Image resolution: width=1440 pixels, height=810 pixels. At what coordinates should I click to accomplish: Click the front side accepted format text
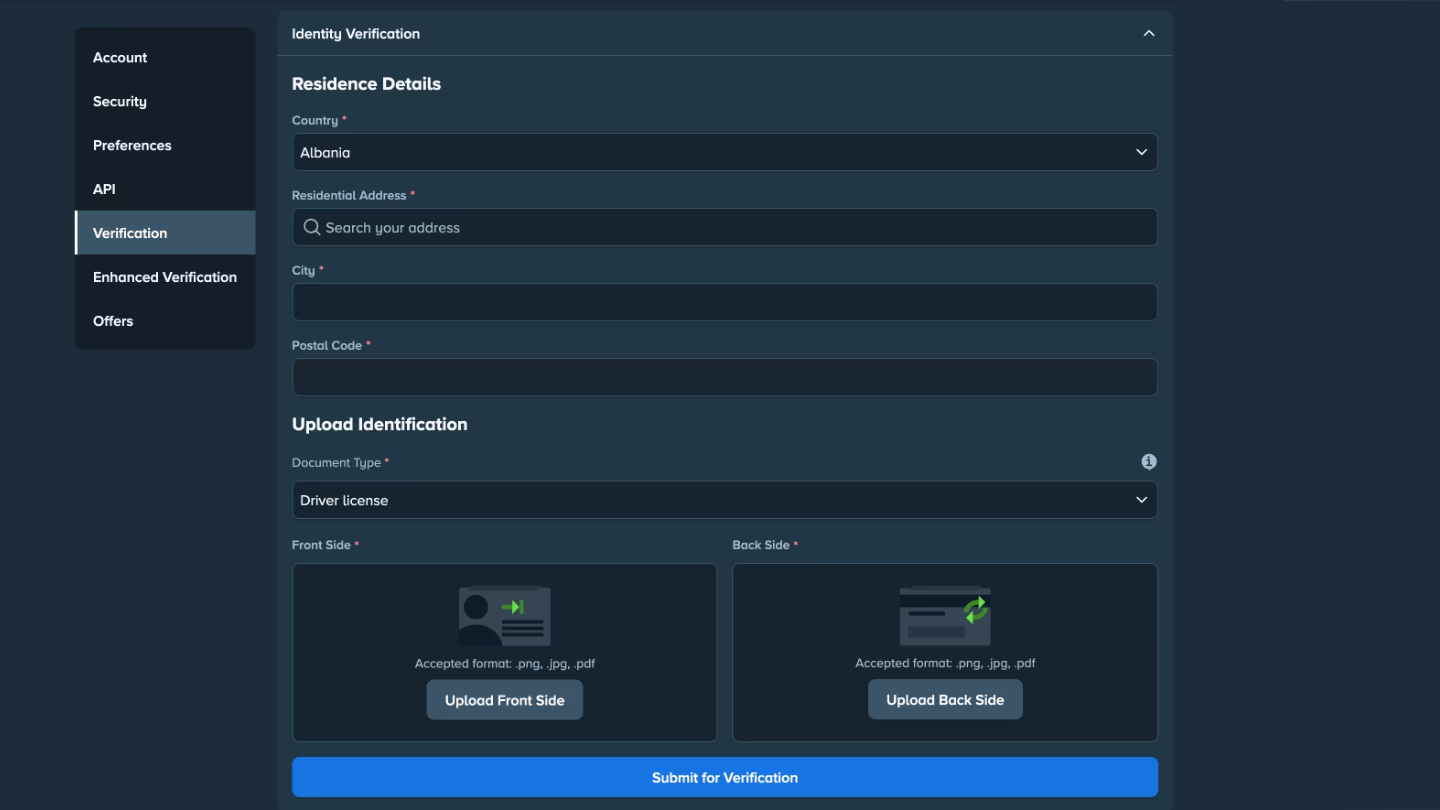505,663
